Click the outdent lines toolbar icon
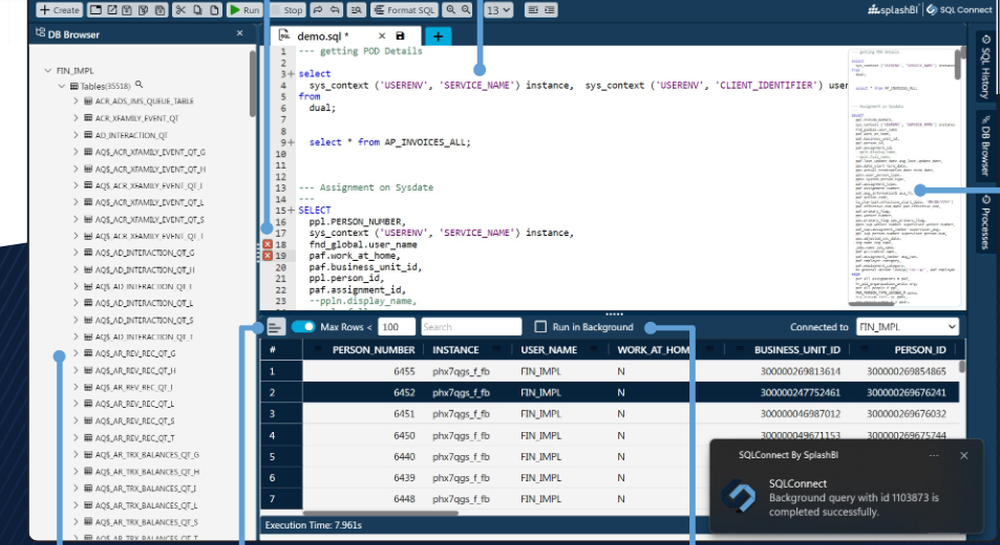This screenshot has height=545, width=1000. [x=533, y=10]
